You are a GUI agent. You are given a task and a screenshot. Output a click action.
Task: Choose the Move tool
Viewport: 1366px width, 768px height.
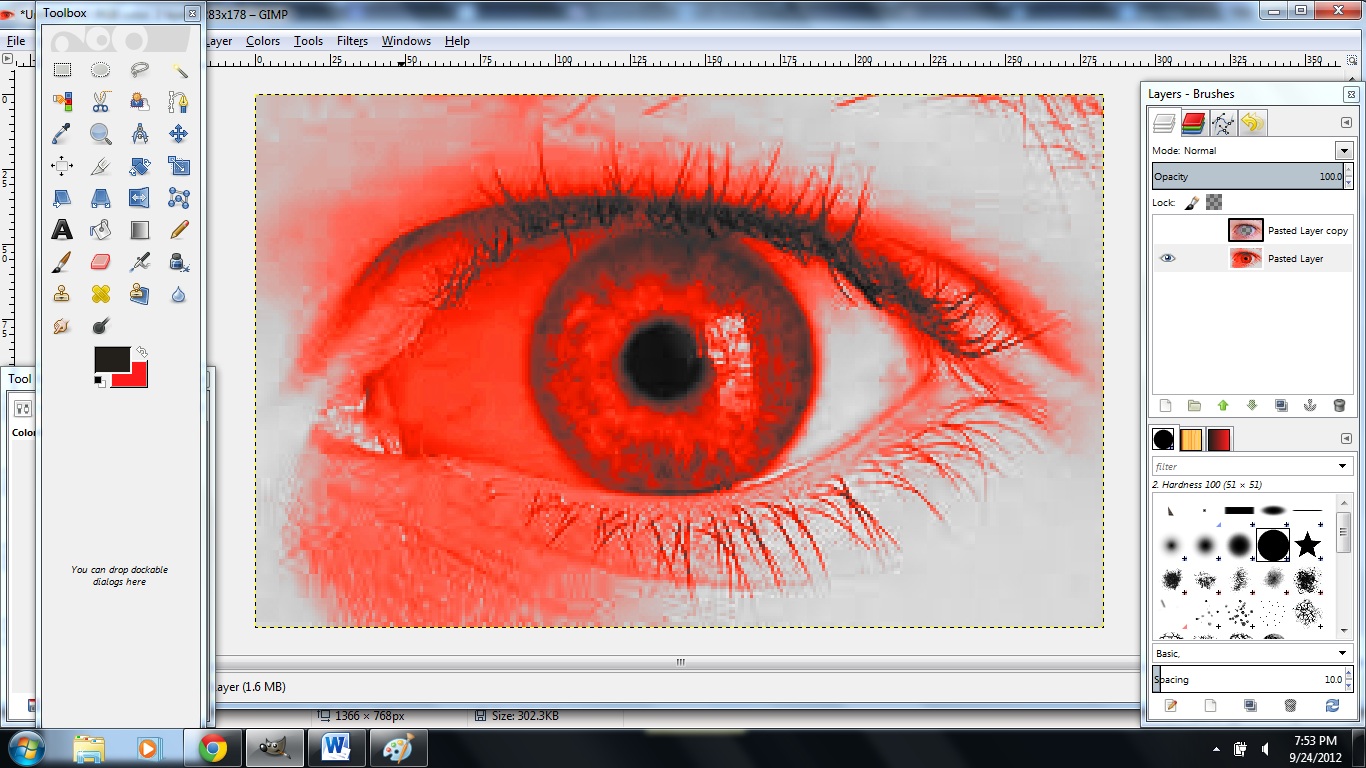point(179,134)
